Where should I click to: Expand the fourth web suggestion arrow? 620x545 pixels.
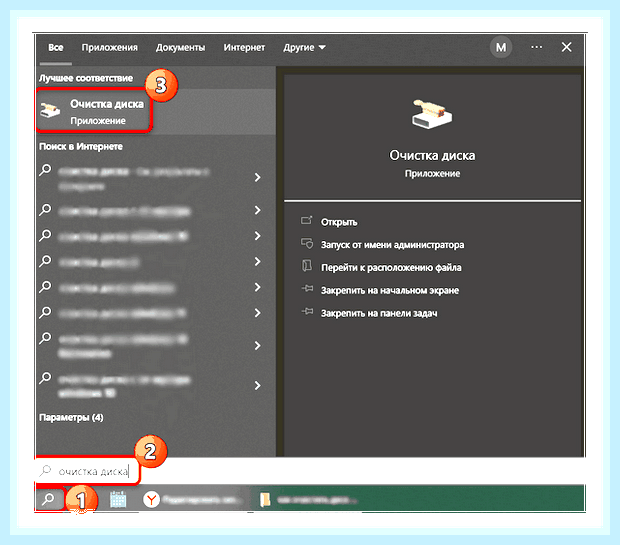[258, 261]
